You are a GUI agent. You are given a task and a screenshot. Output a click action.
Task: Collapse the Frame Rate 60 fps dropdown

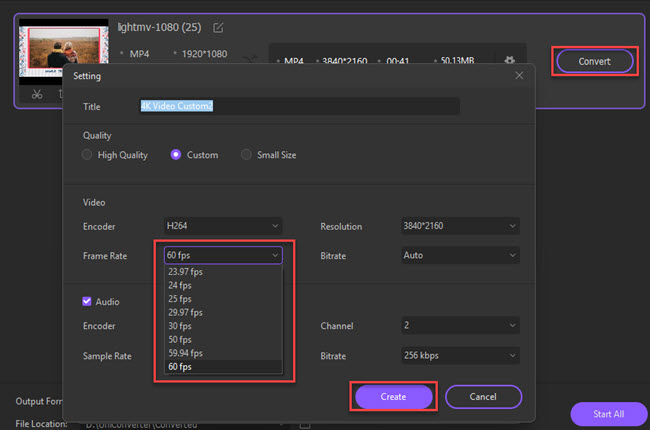(x=223, y=255)
